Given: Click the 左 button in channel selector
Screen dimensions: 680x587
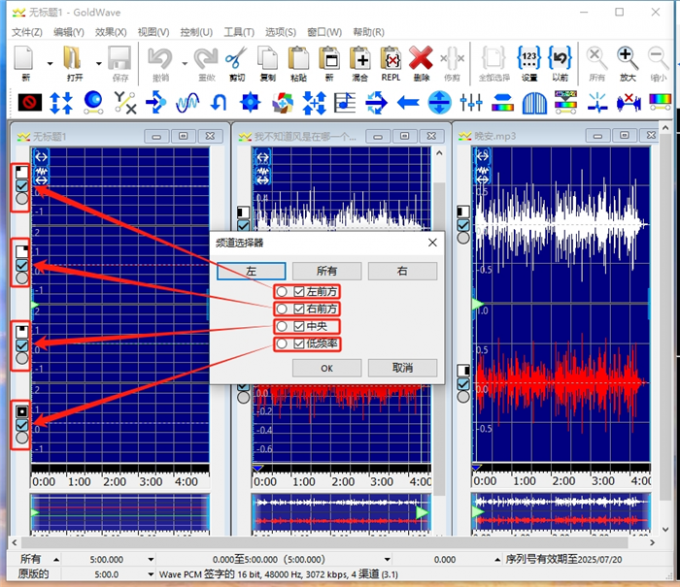Looking at the screenshot, I should (251, 271).
